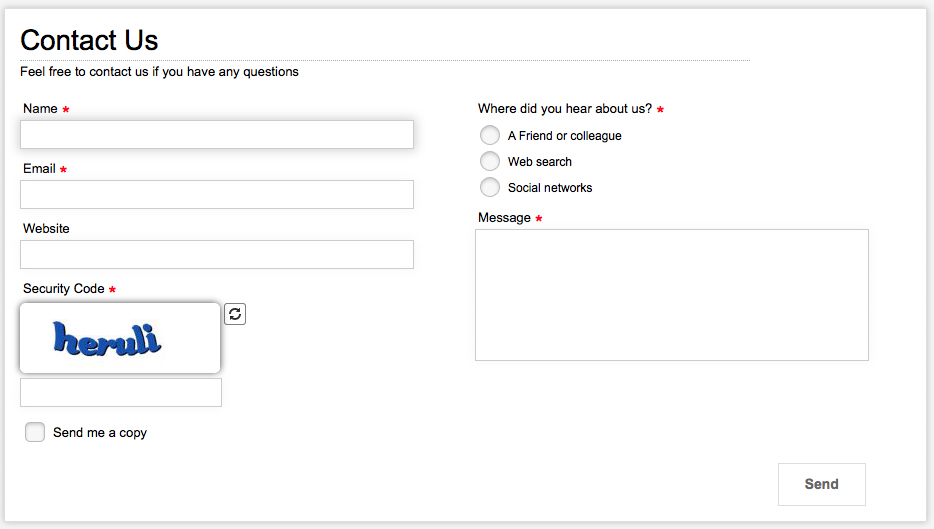
Task: Click the 'Message' field label
Action: point(504,217)
